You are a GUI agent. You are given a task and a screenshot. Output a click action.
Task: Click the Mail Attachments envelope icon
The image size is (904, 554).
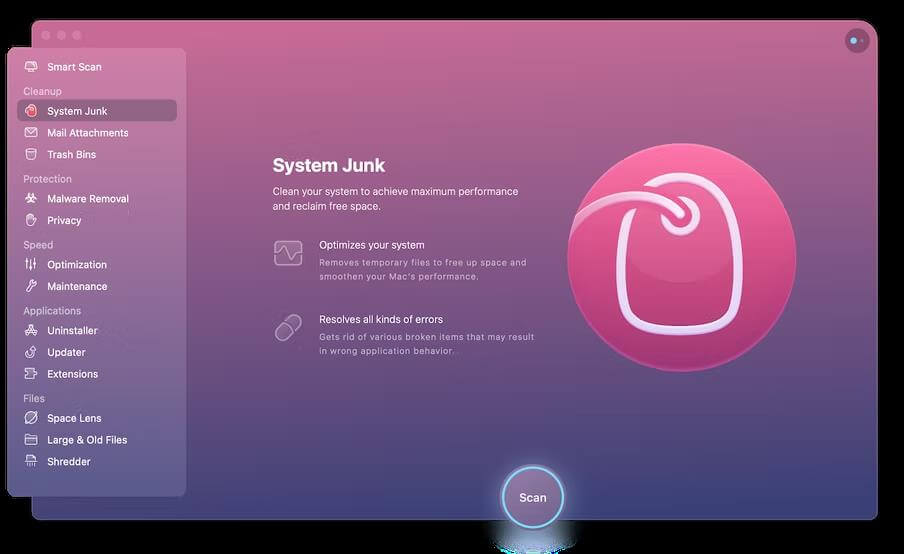pos(30,133)
